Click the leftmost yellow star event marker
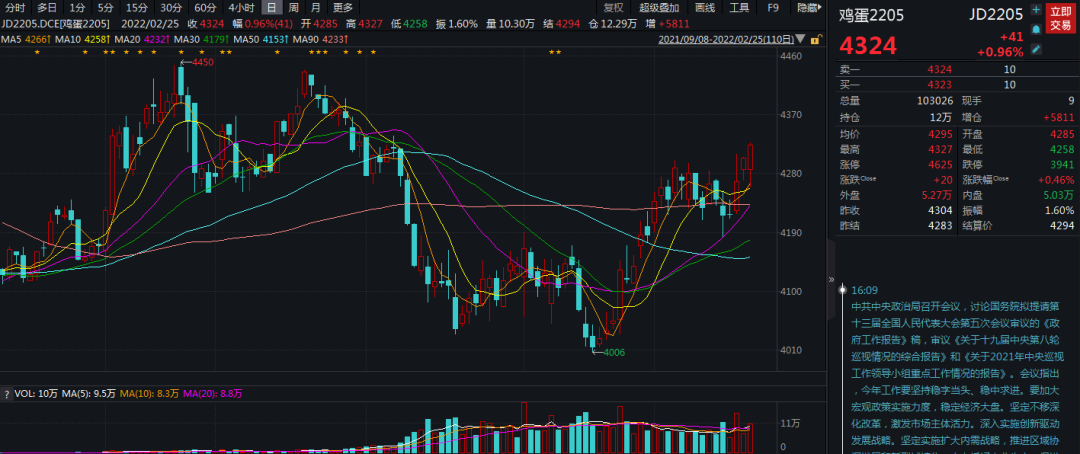 pos(37,52)
